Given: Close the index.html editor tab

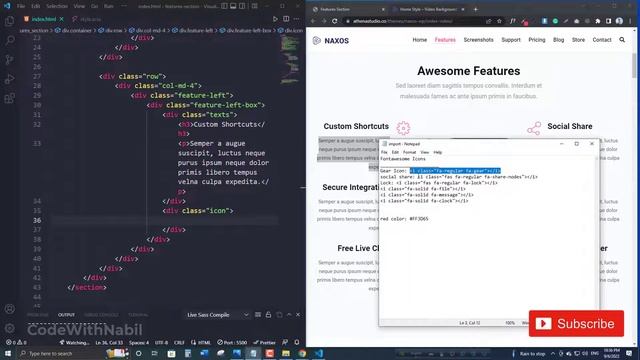Looking at the screenshot, I should [x=62, y=19].
